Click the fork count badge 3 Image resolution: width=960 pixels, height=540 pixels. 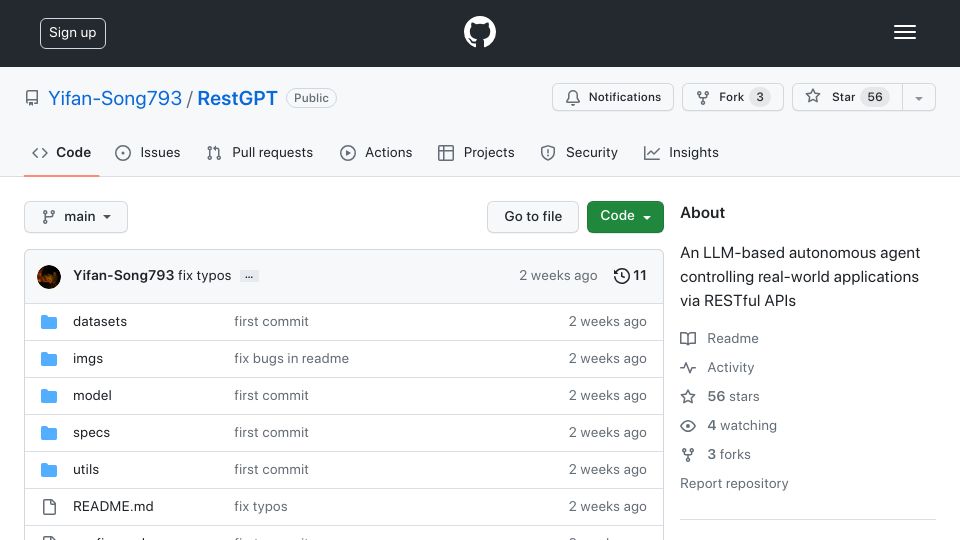point(760,97)
